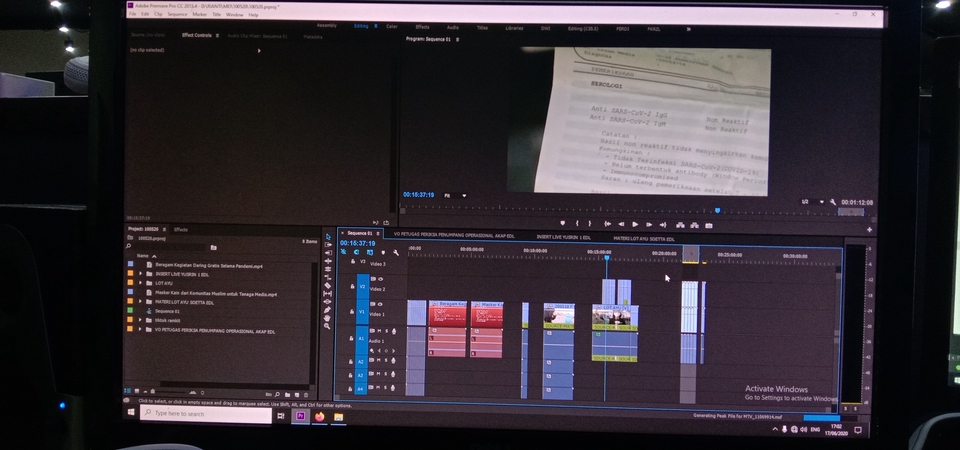Screen dimensions: 960x450
Task: Select Sequence 01 in the Project panel
Action: pyautogui.click(x=167, y=311)
